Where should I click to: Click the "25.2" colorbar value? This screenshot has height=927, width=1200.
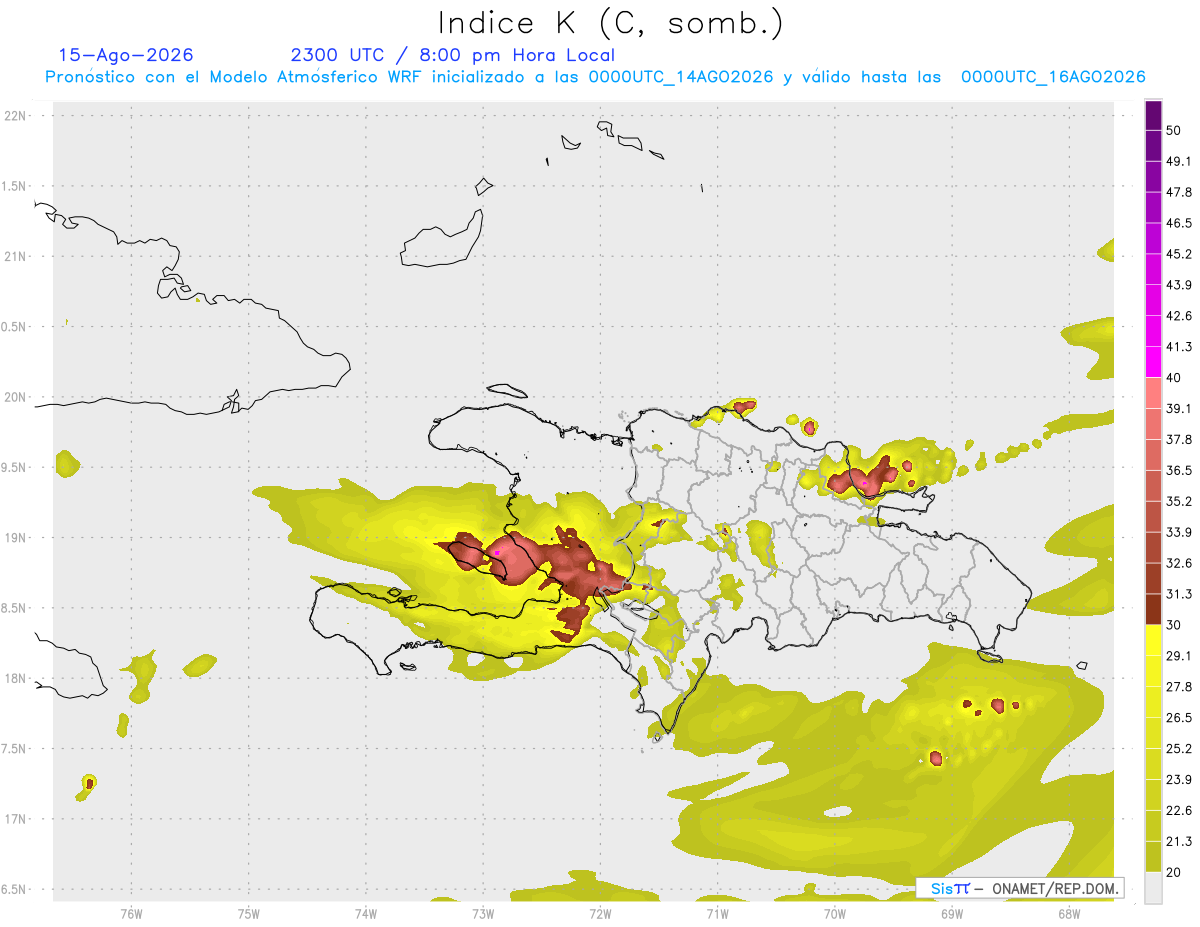click(1179, 749)
